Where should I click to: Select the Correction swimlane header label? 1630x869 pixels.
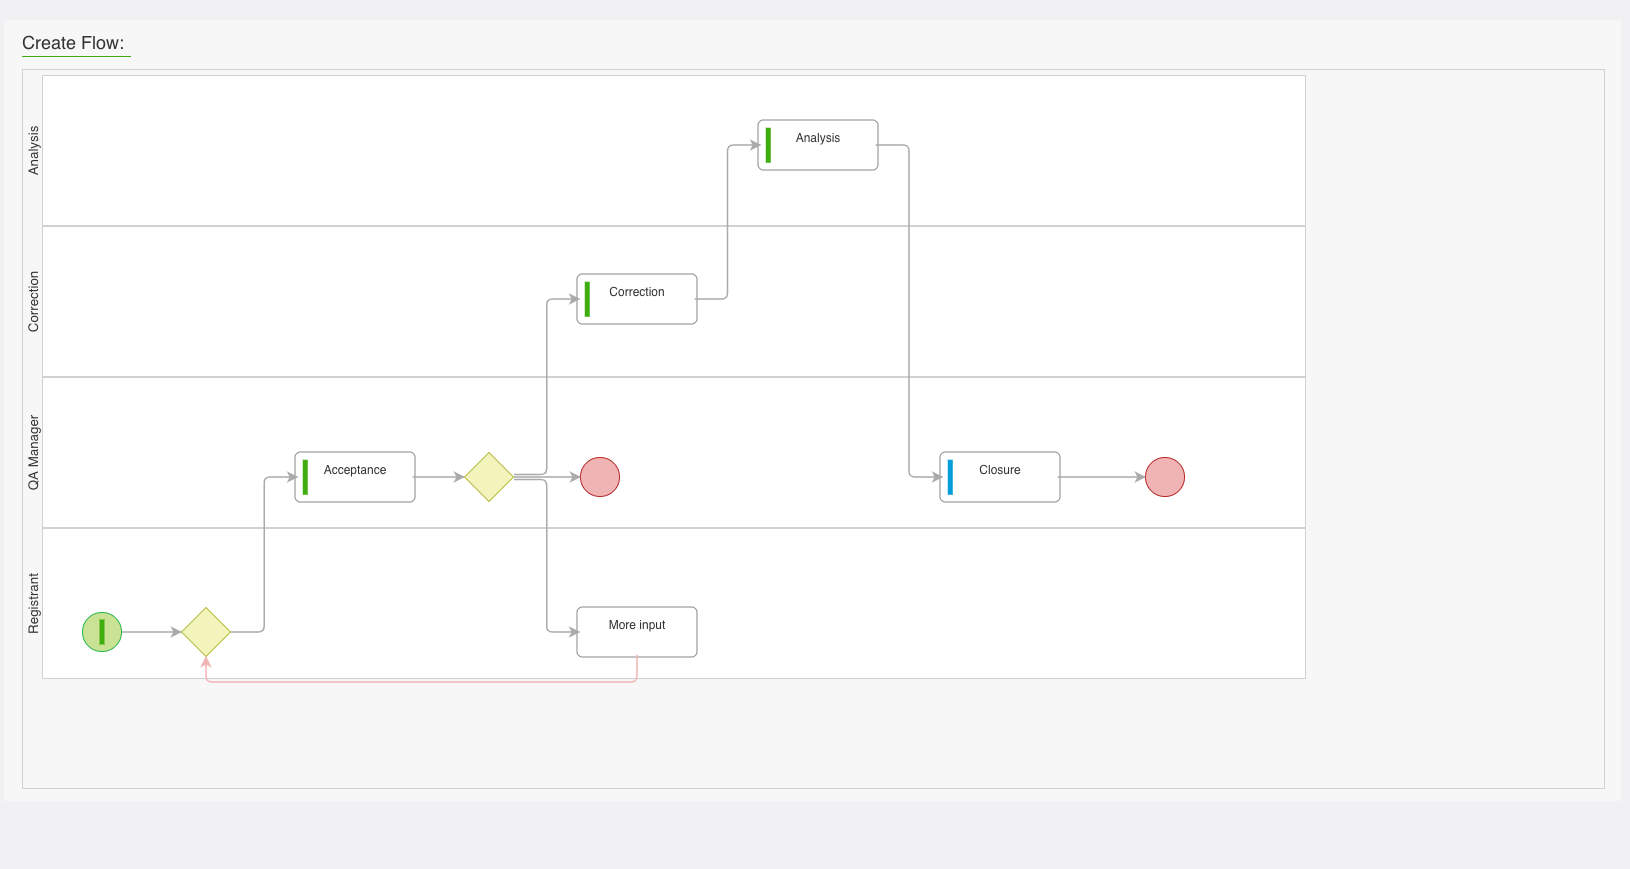[x=34, y=302]
